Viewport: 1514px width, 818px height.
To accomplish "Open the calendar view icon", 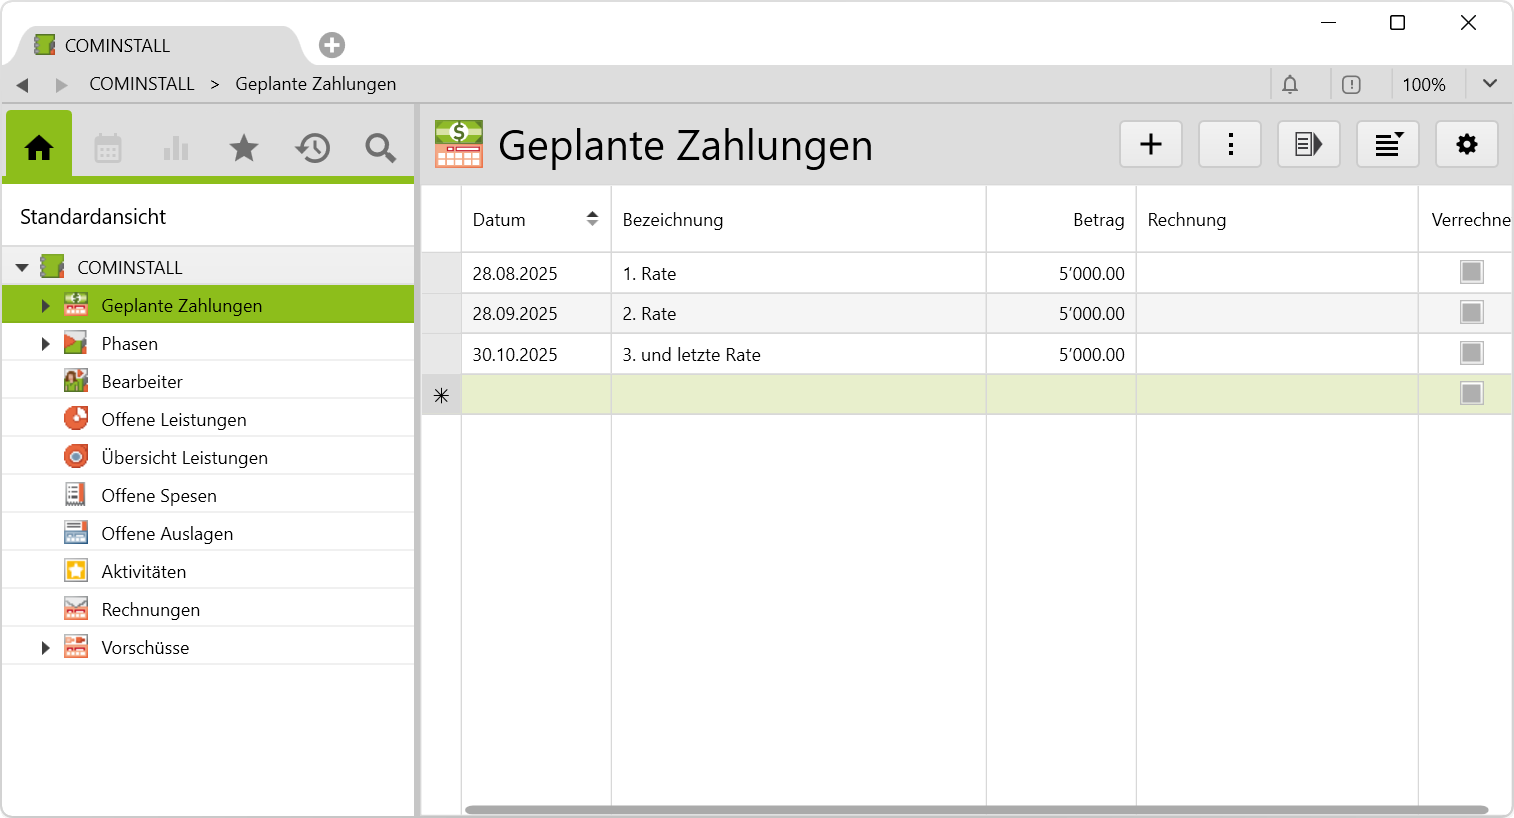I will pos(108,149).
